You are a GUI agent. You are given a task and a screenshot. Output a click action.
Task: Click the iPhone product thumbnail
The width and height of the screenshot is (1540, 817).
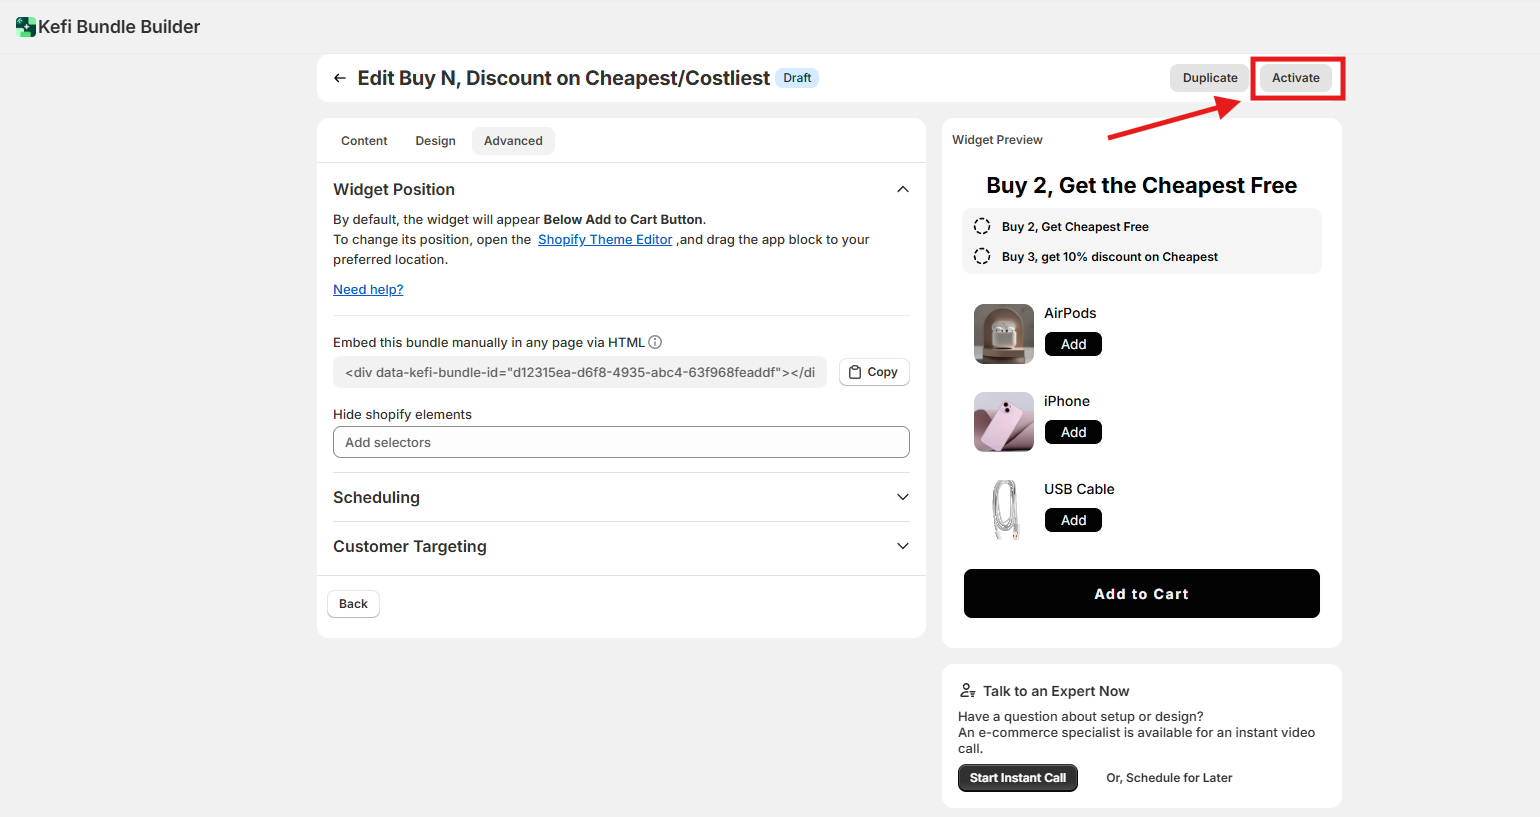(1004, 422)
